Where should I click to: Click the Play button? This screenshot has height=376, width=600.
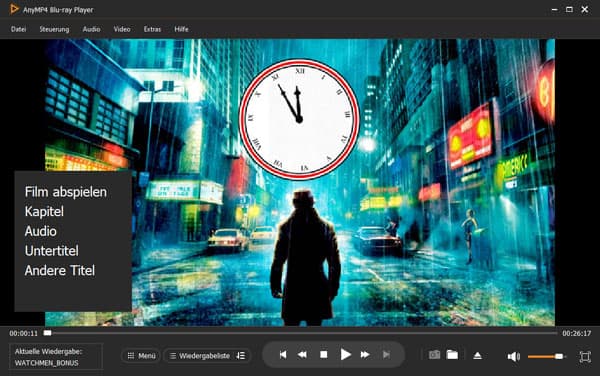click(345, 355)
